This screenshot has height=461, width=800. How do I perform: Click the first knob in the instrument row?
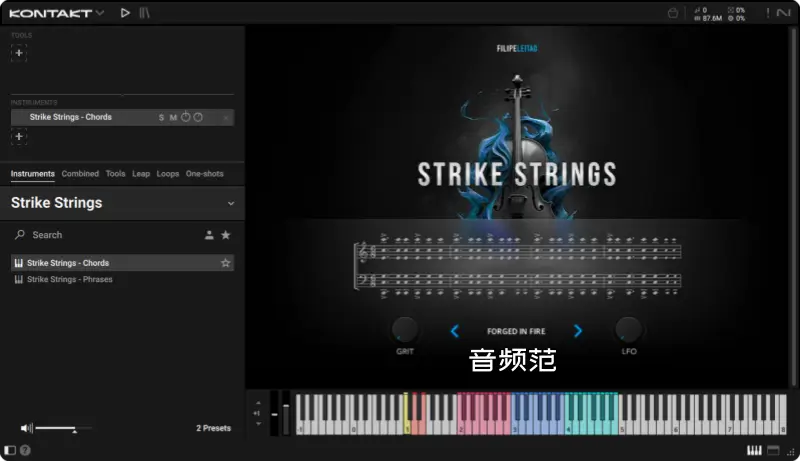pos(186,117)
